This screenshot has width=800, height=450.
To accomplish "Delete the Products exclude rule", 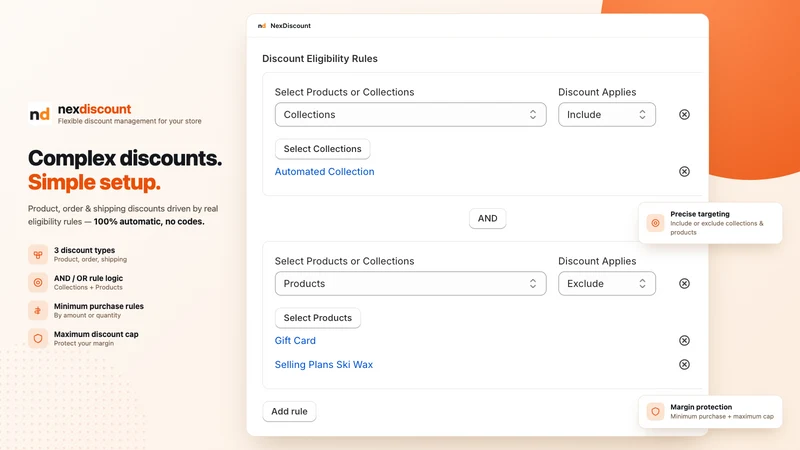I will pos(684,283).
